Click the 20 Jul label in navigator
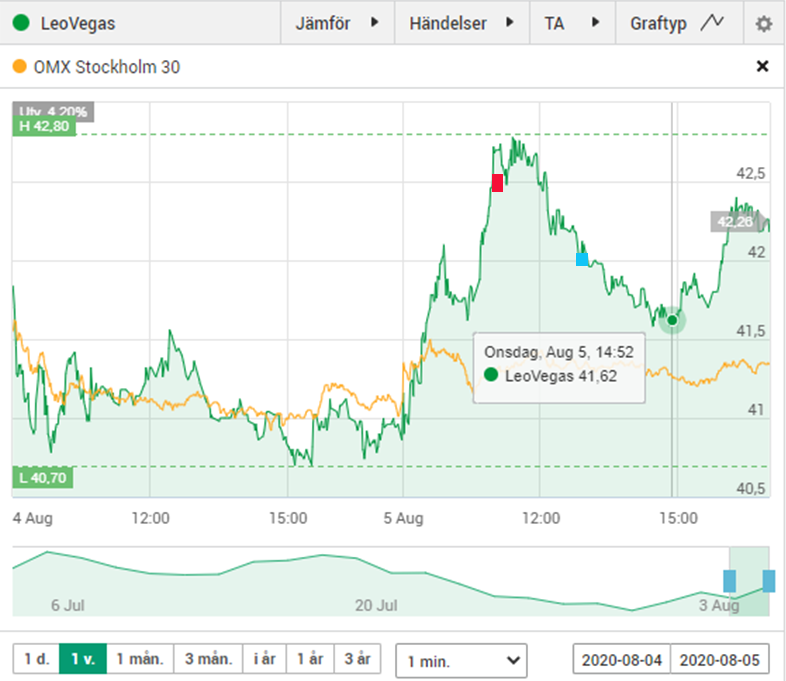786x681 pixels. (x=376, y=605)
